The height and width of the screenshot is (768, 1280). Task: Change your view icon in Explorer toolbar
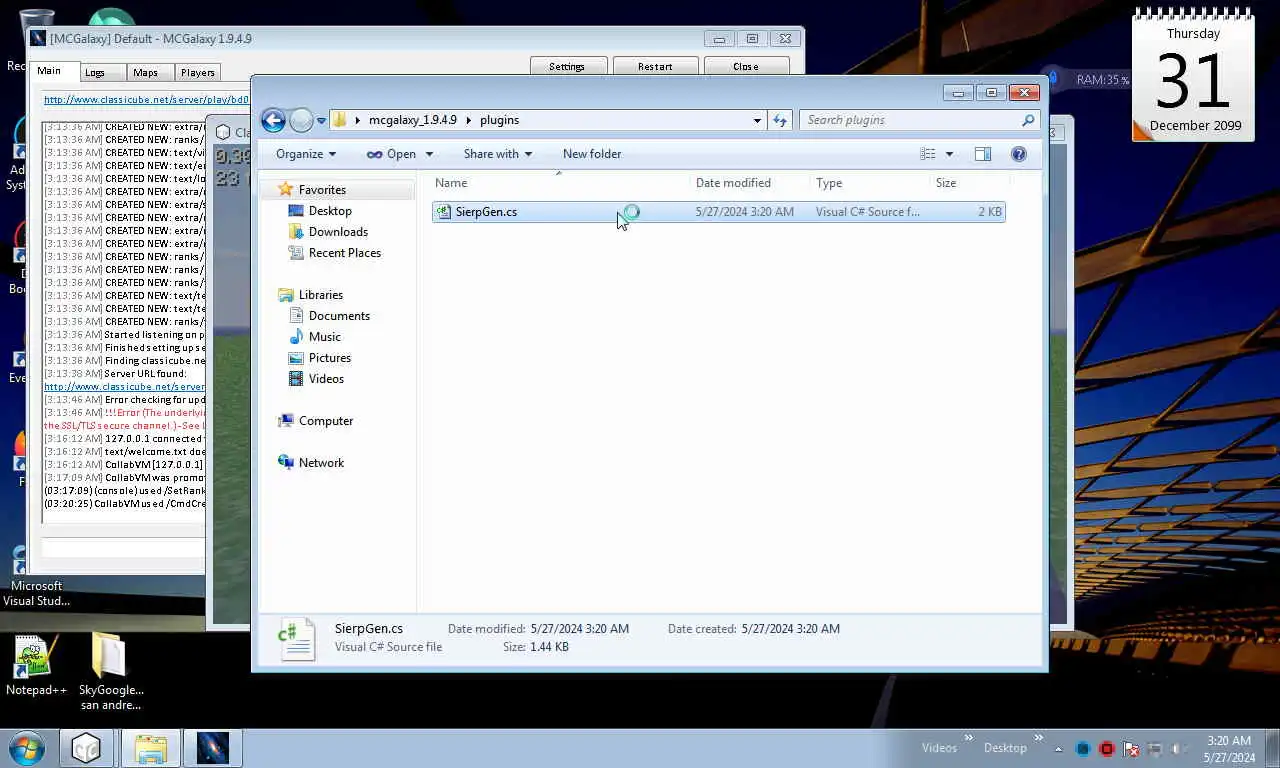928,154
